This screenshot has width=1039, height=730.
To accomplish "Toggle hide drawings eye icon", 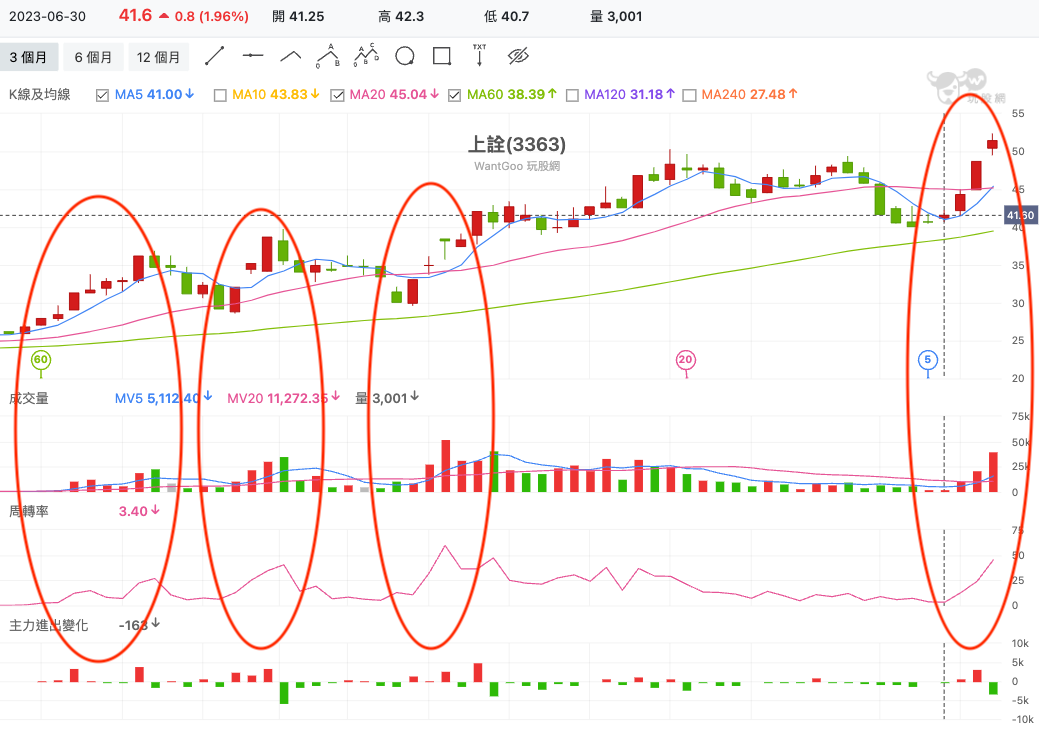I will tap(518, 56).
